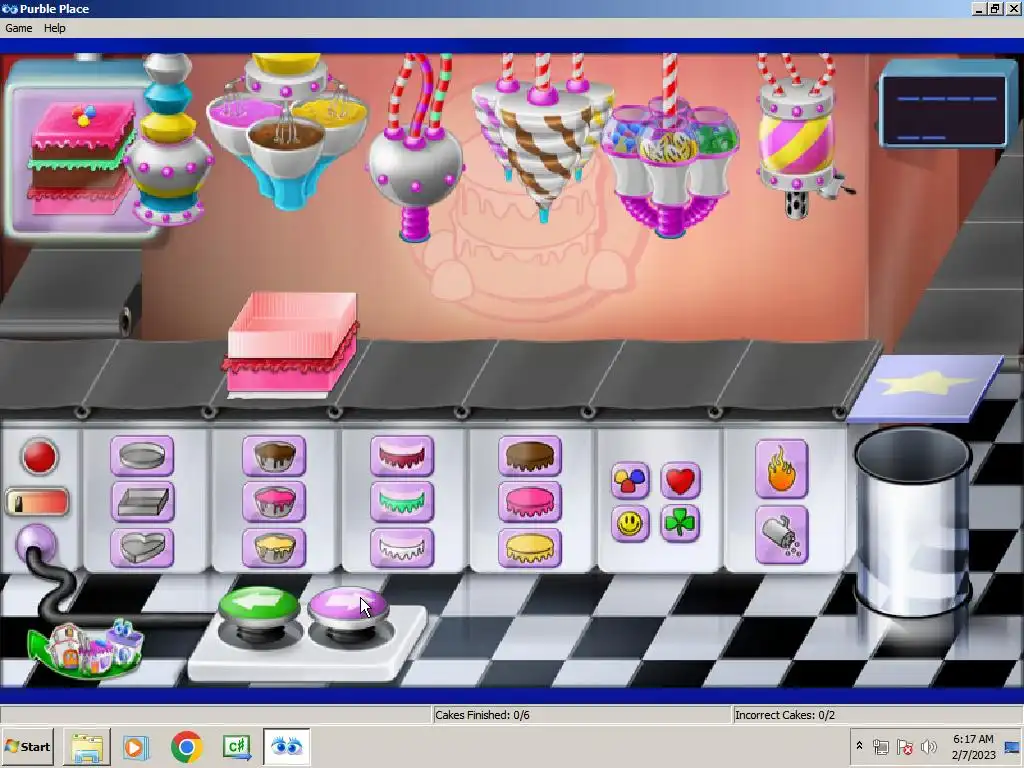Click the metal trash can

[912, 522]
